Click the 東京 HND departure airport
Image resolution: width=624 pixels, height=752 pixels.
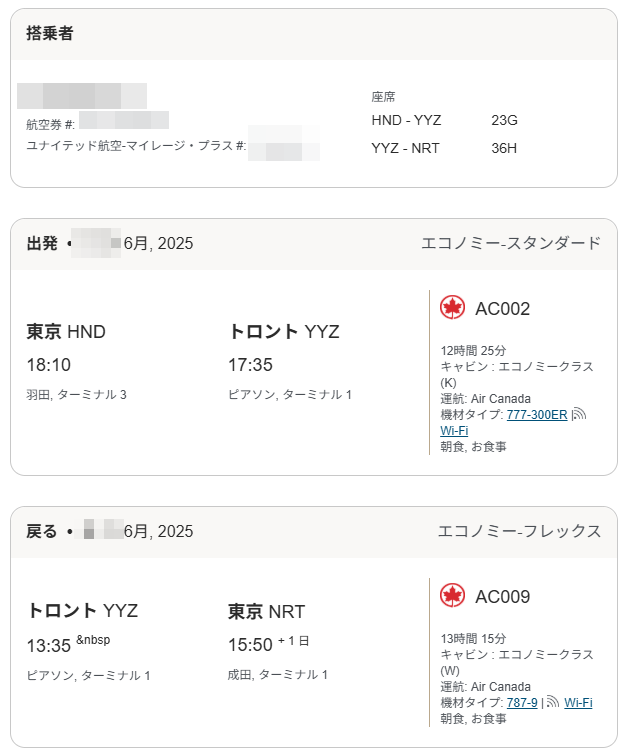66,332
